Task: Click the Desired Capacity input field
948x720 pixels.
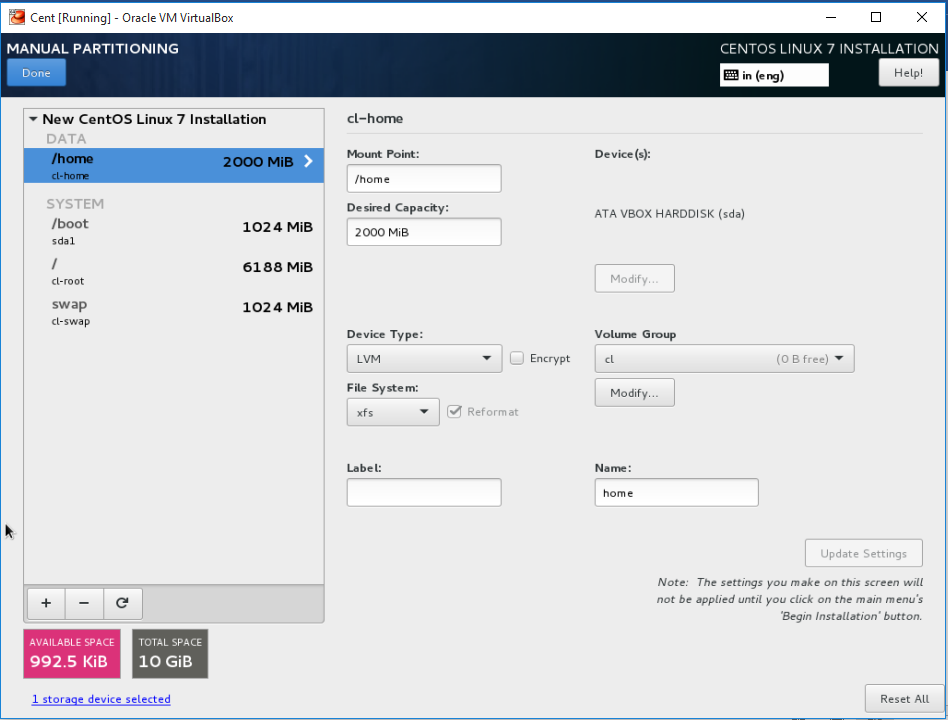Action: (424, 232)
